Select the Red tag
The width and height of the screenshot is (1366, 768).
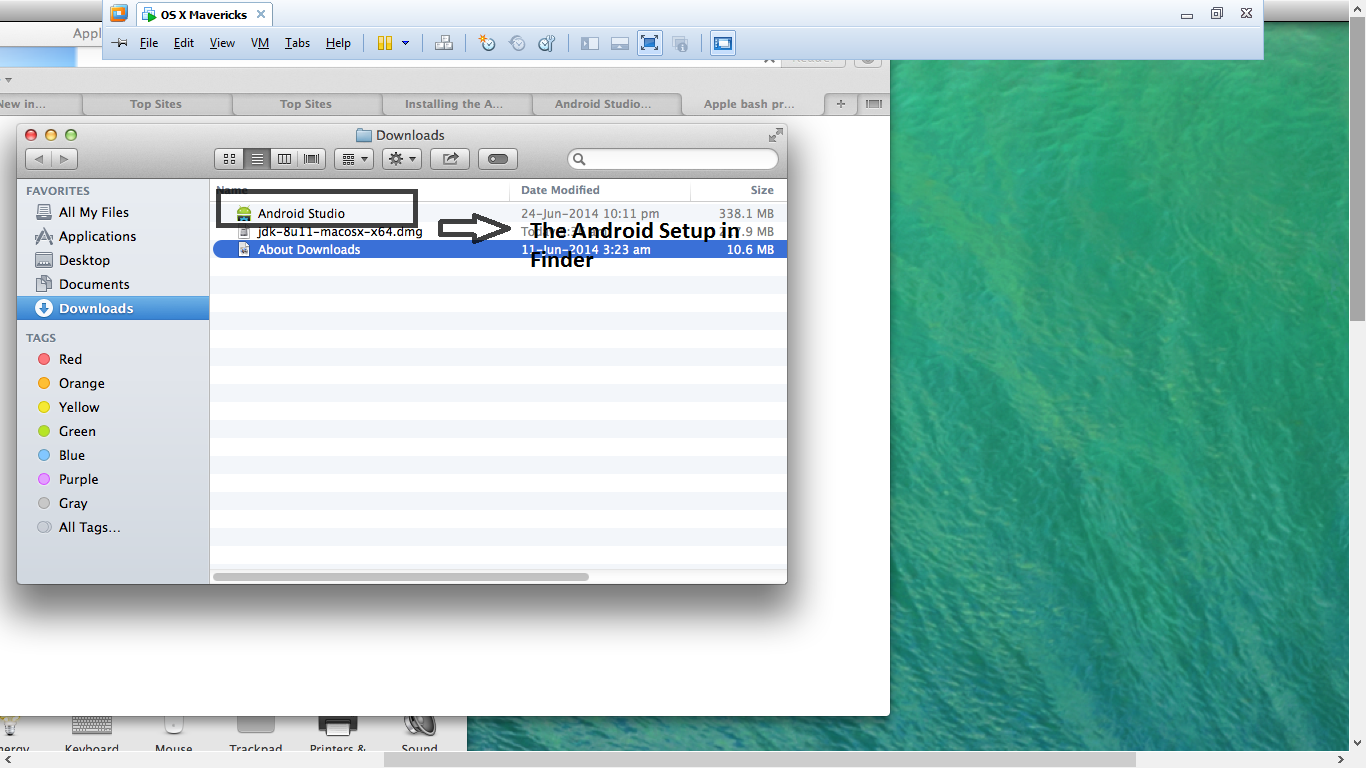(70, 359)
